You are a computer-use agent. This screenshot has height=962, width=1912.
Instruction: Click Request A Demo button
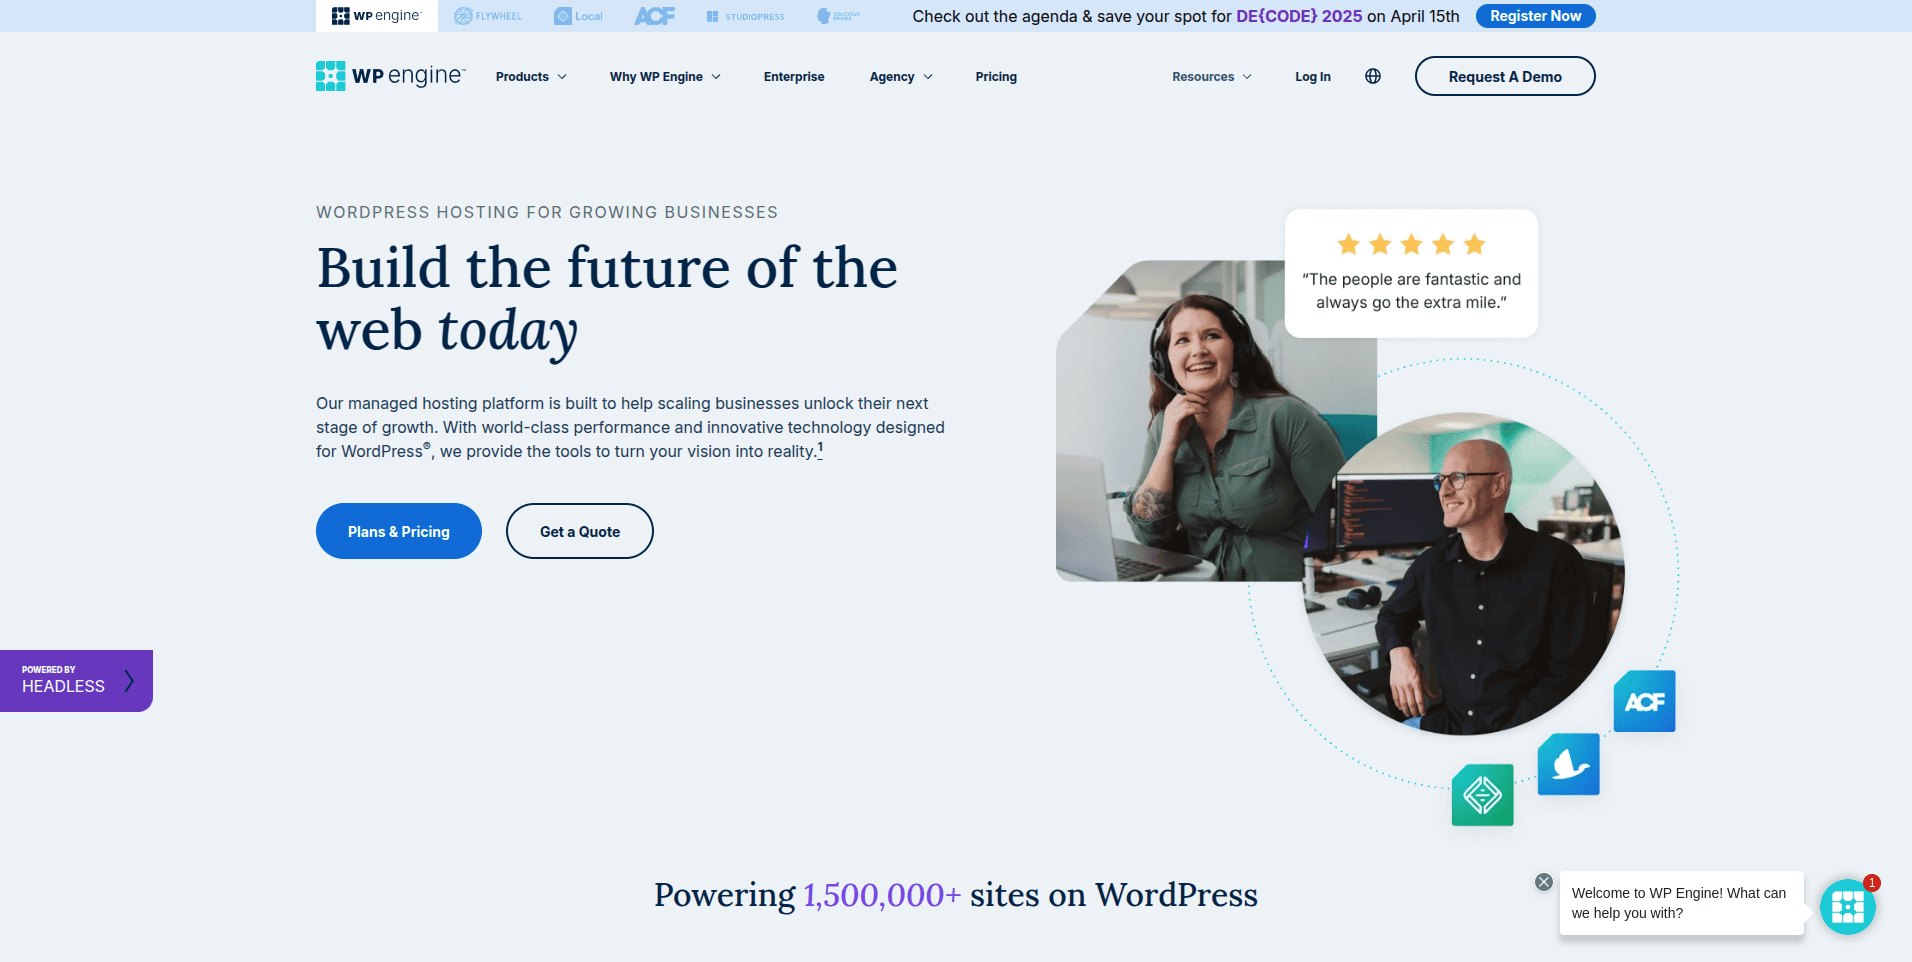(x=1504, y=77)
